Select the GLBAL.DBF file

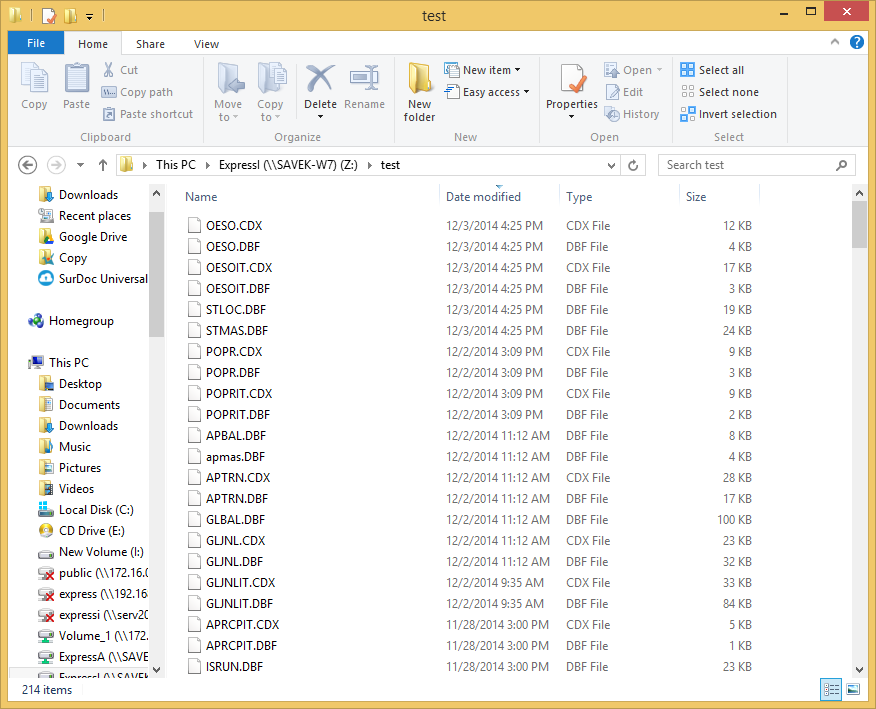coord(235,520)
